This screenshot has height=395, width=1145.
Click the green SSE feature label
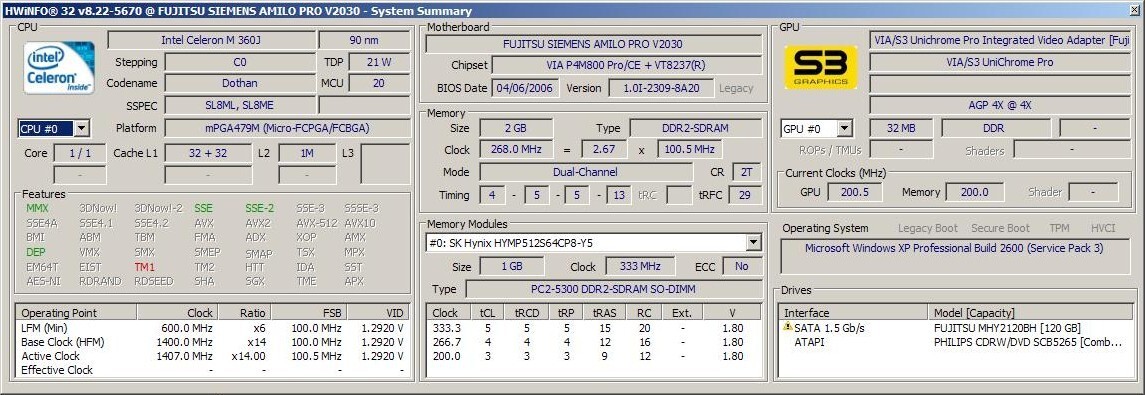click(x=204, y=208)
